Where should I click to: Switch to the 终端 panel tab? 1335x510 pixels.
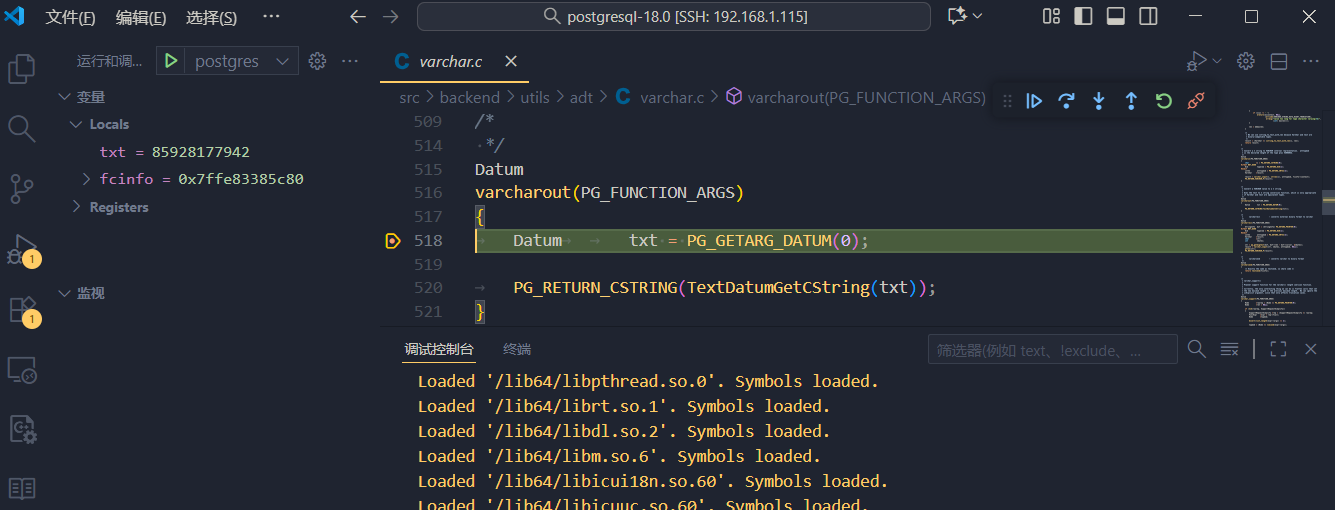click(517, 349)
